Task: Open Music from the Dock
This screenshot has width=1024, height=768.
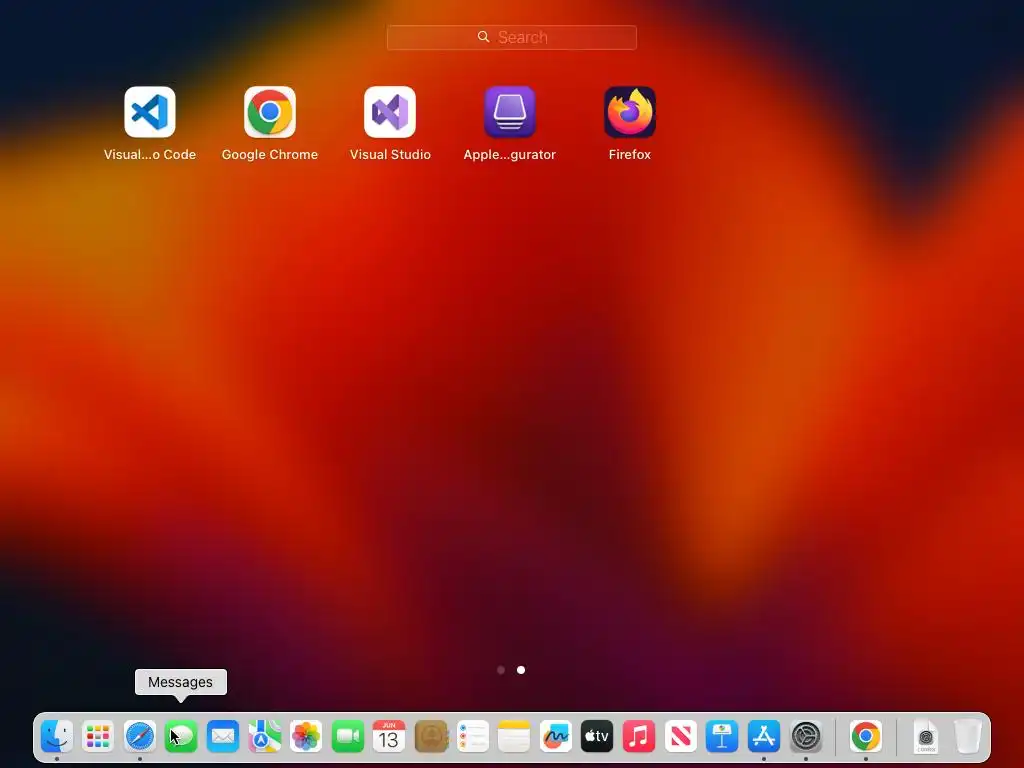Action: coord(639,737)
